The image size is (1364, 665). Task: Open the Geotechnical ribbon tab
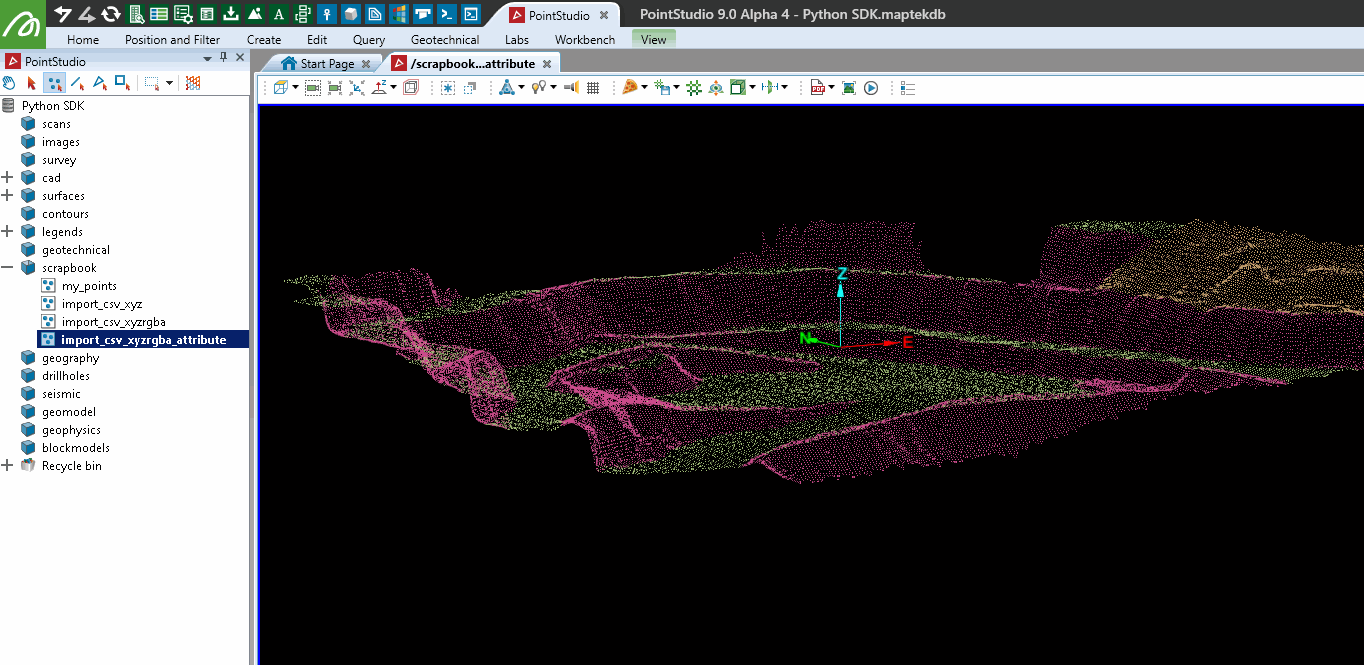coord(445,40)
